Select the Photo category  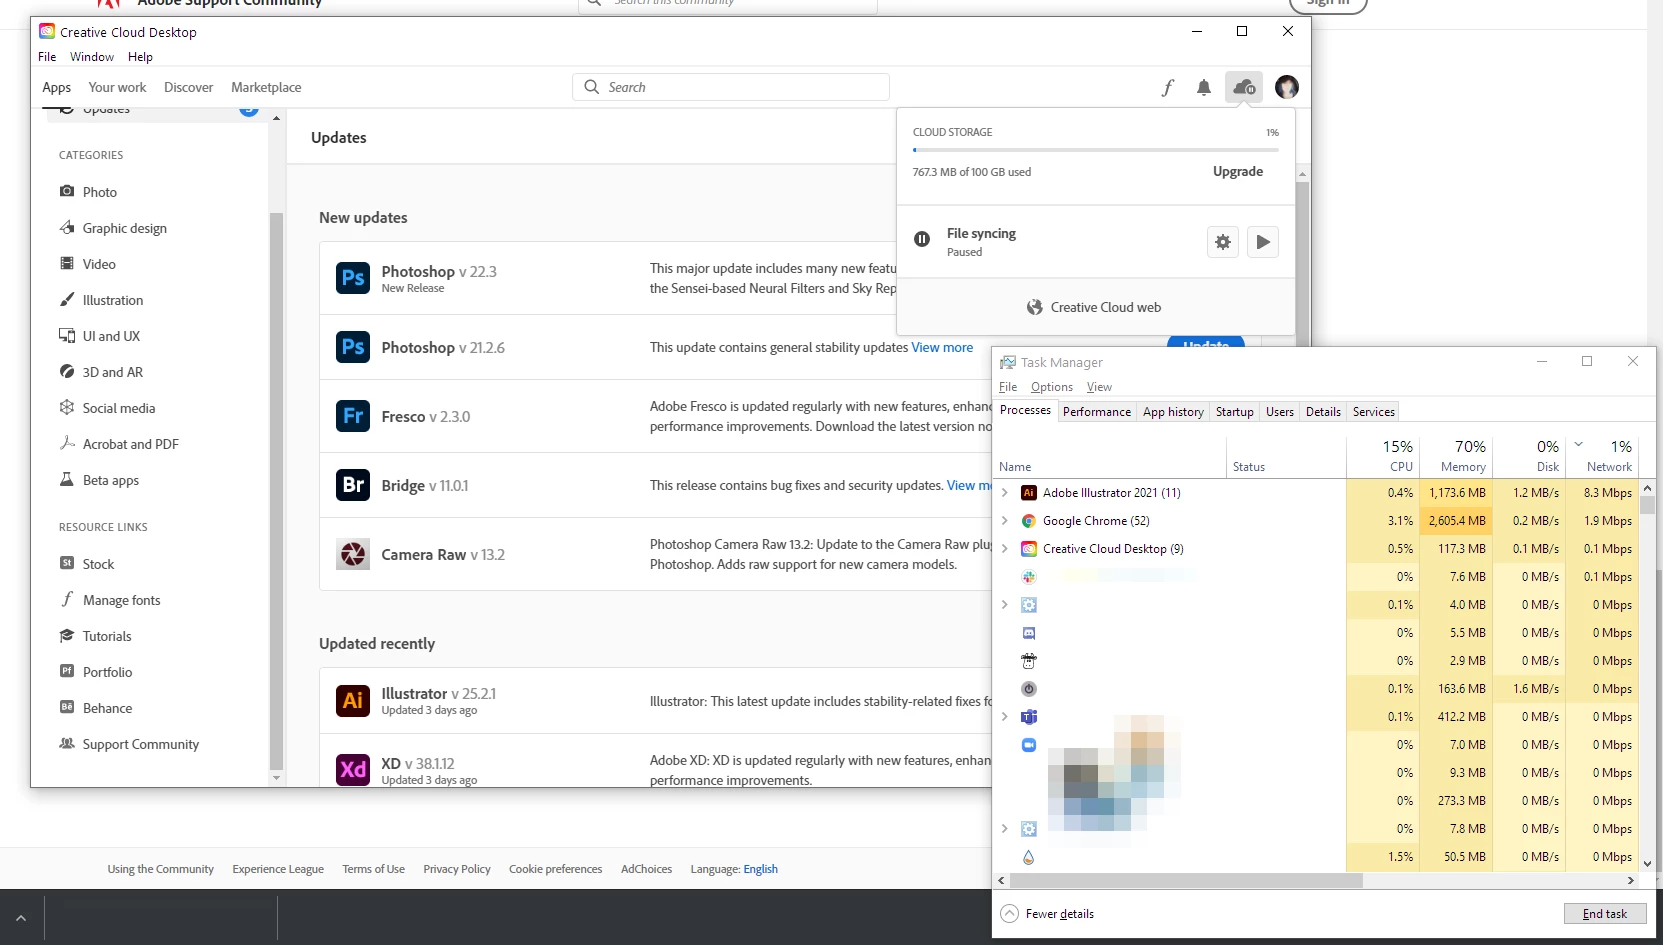[88, 192]
